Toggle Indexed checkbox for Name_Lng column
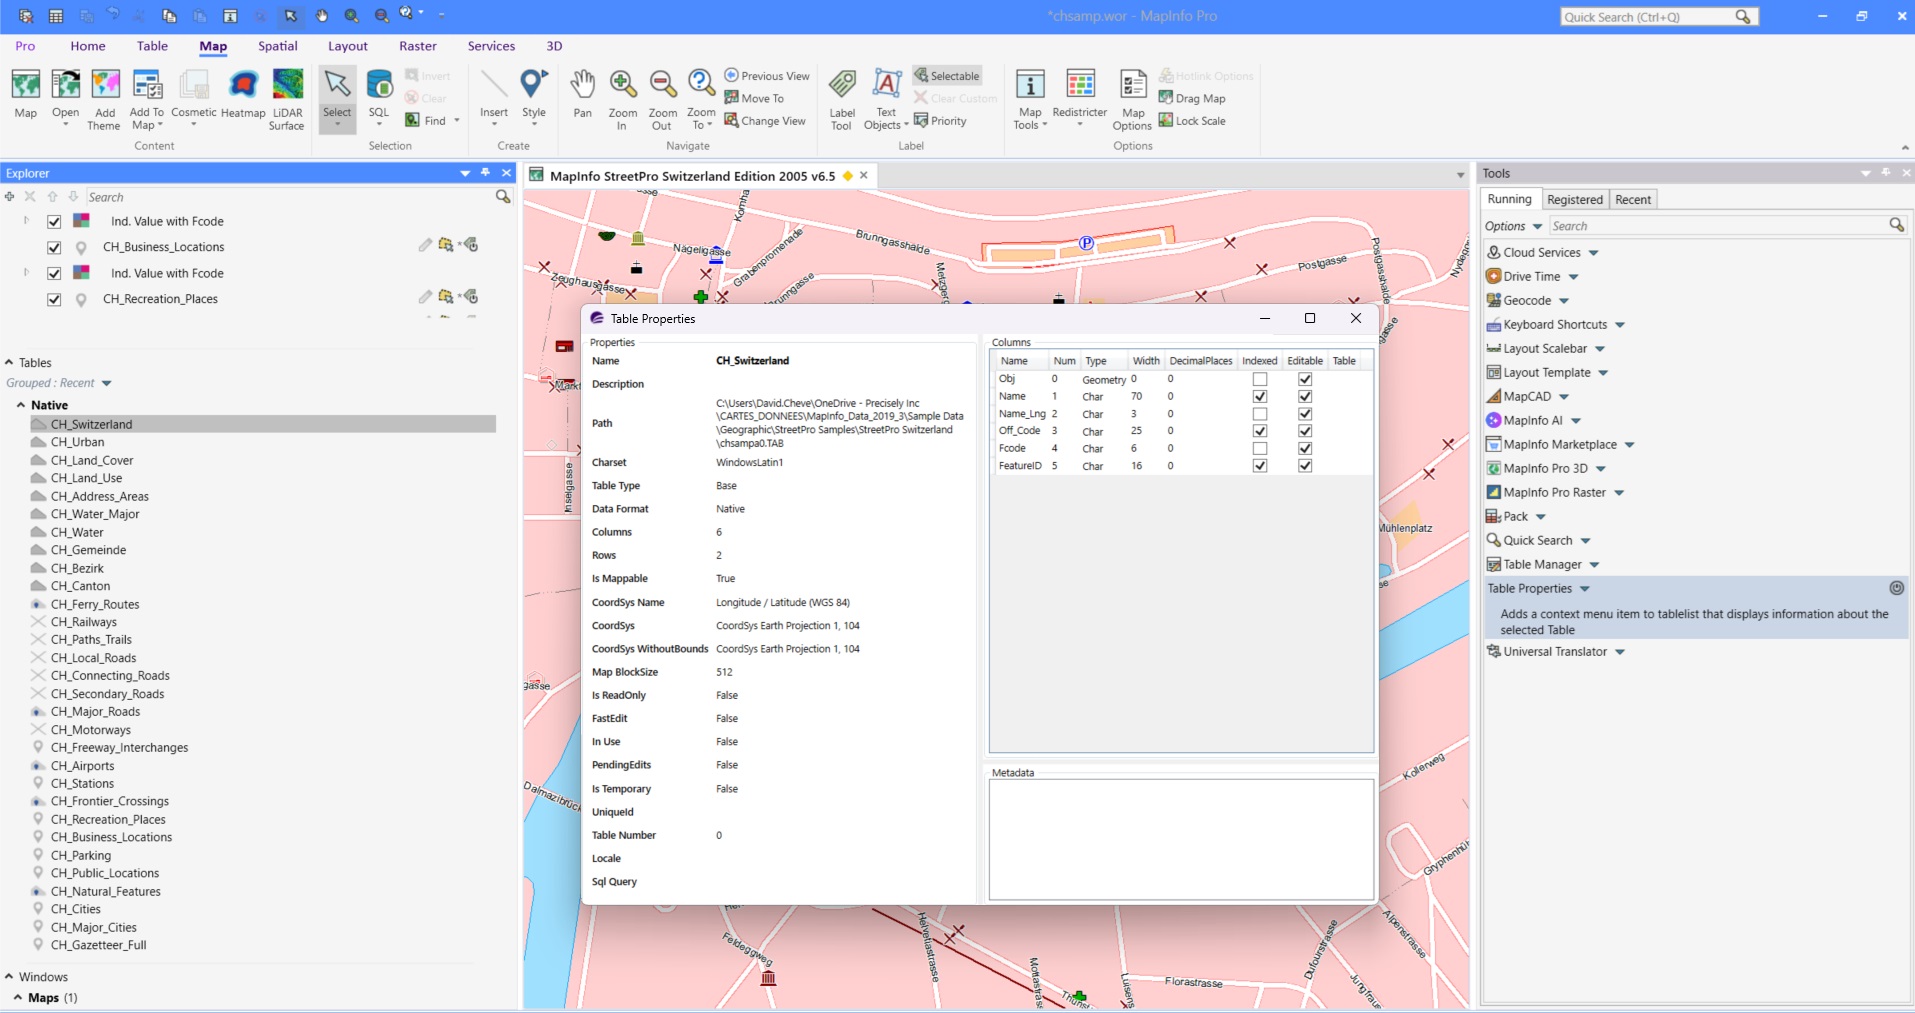The height and width of the screenshot is (1013, 1915). pos(1260,414)
